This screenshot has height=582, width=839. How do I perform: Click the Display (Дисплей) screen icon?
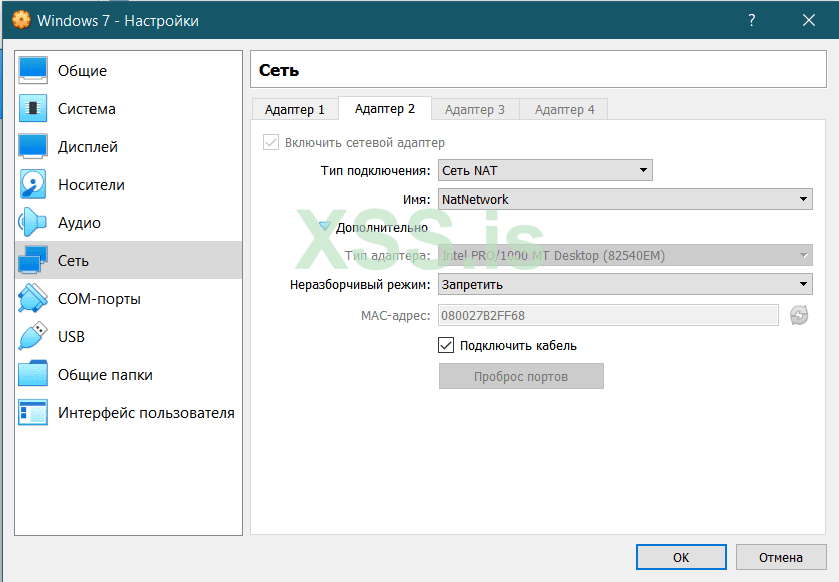(x=33, y=146)
